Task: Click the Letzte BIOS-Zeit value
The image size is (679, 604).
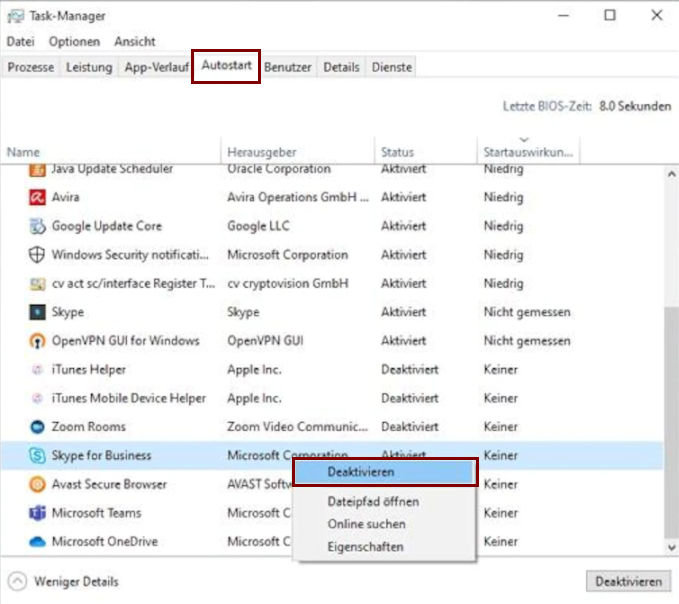Action: (635, 106)
